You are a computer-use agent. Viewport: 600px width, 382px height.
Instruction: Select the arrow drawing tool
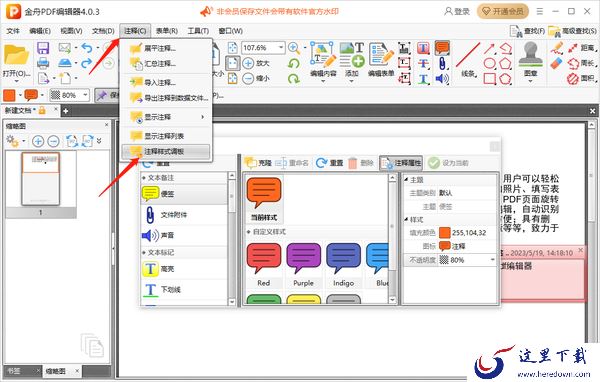tap(489, 49)
